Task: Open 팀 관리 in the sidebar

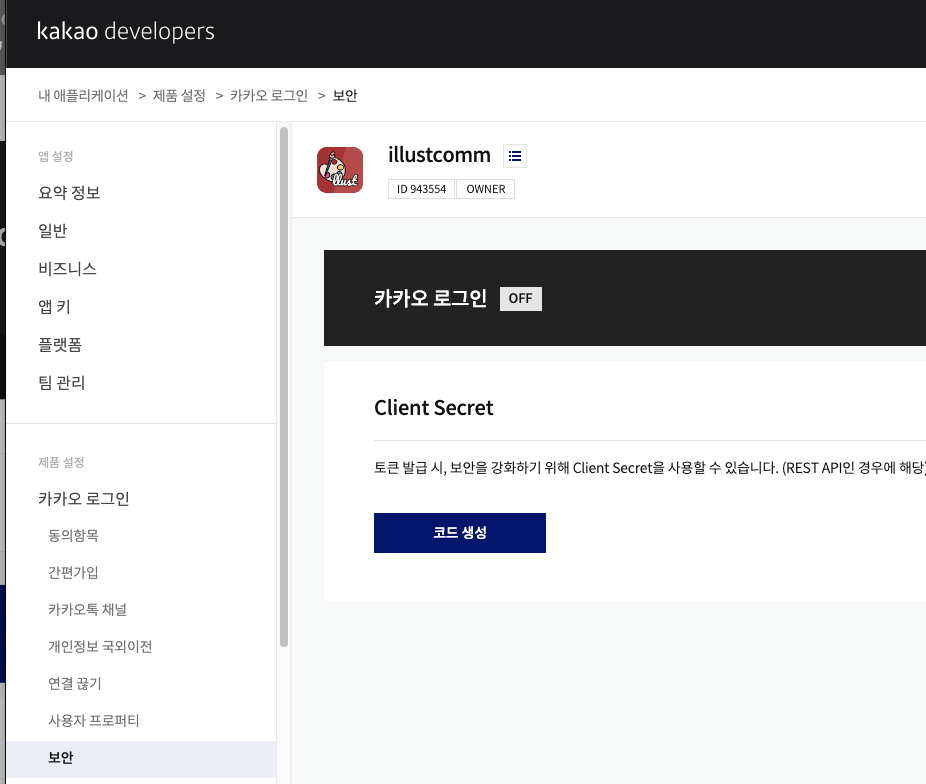Action: pyautogui.click(x=61, y=383)
